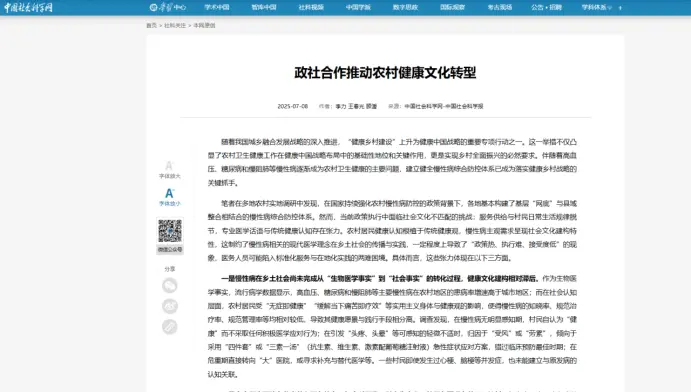Go to 本网原创 in breadcrumb
Image resolution: width=691 pixels, height=392 pixels.
click(x=204, y=26)
